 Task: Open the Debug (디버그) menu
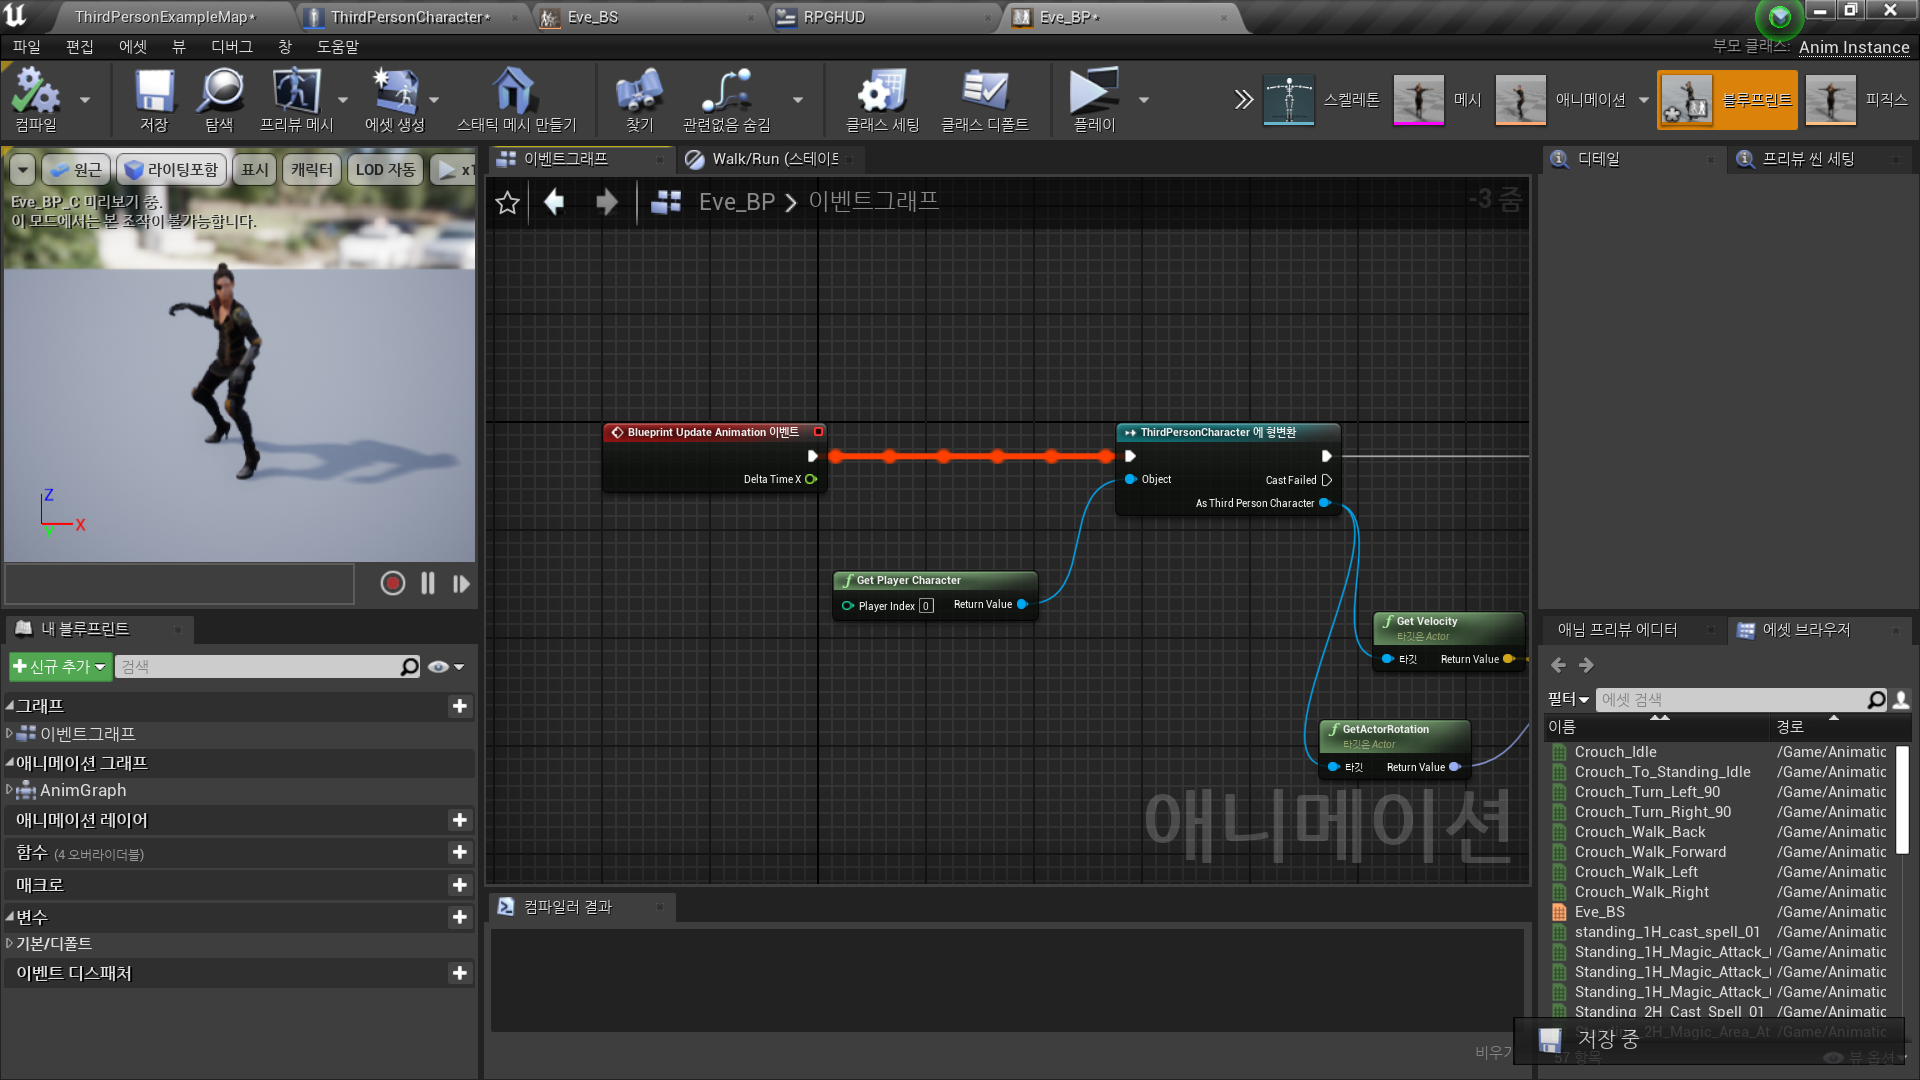pos(231,47)
